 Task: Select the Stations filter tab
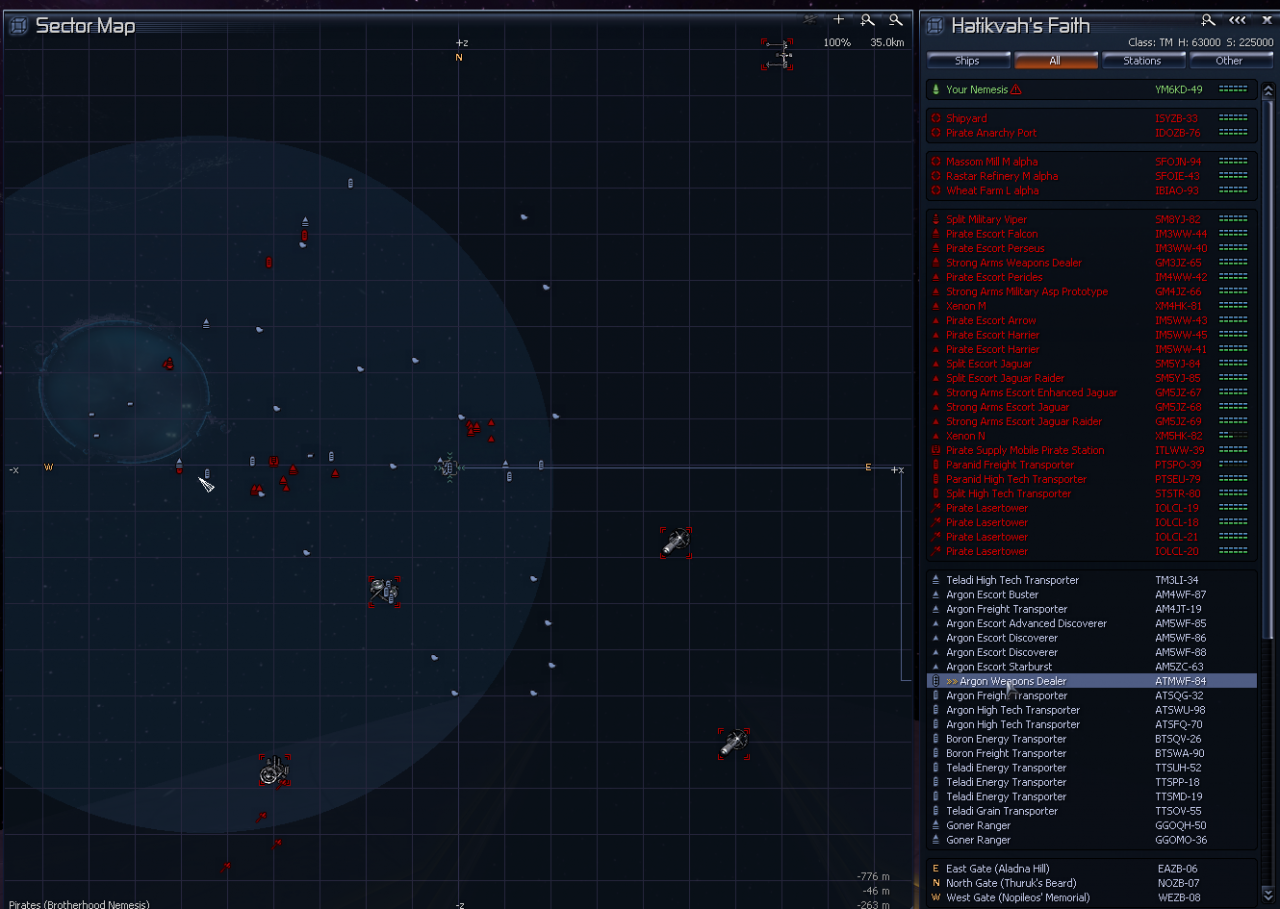pos(1142,61)
